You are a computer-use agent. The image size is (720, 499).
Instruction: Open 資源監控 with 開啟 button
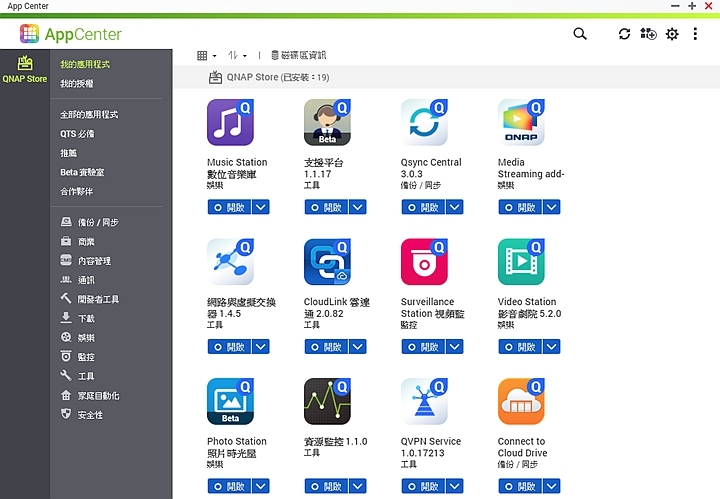[326, 486]
